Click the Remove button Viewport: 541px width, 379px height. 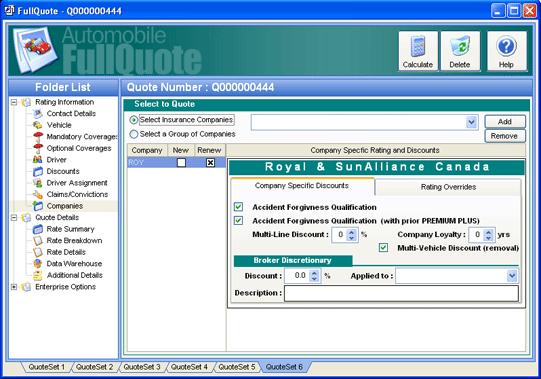click(x=505, y=136)
